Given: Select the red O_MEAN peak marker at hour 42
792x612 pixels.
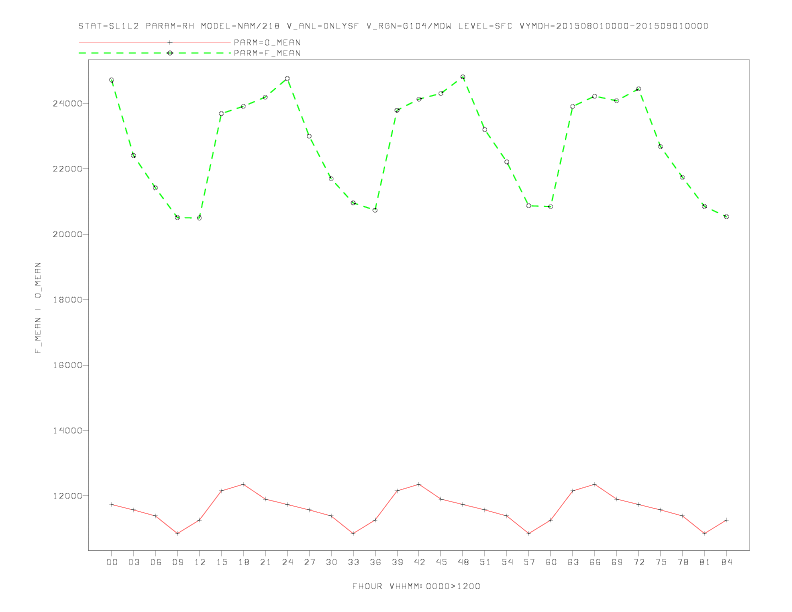Looking at the screenshot, I should tap(419, 484).
